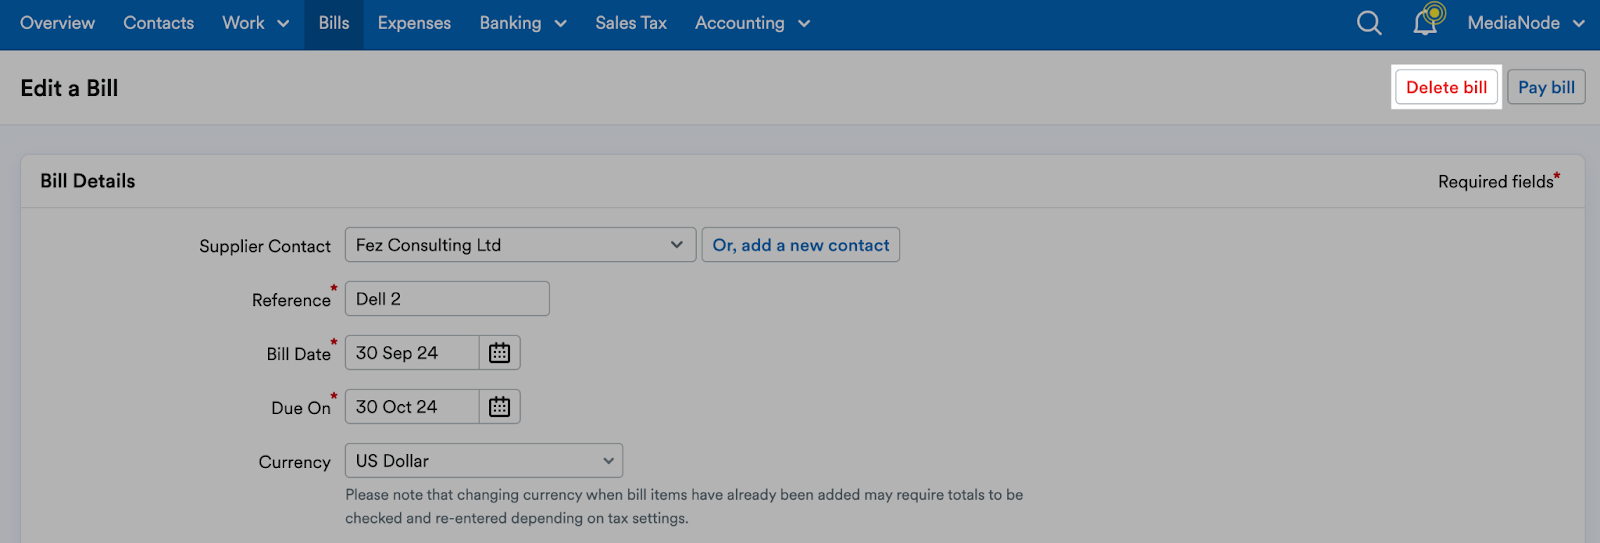Click the Reference field containing Dell 2
The height and width of the screenshot is (543, 1600).
coord(447,299)
